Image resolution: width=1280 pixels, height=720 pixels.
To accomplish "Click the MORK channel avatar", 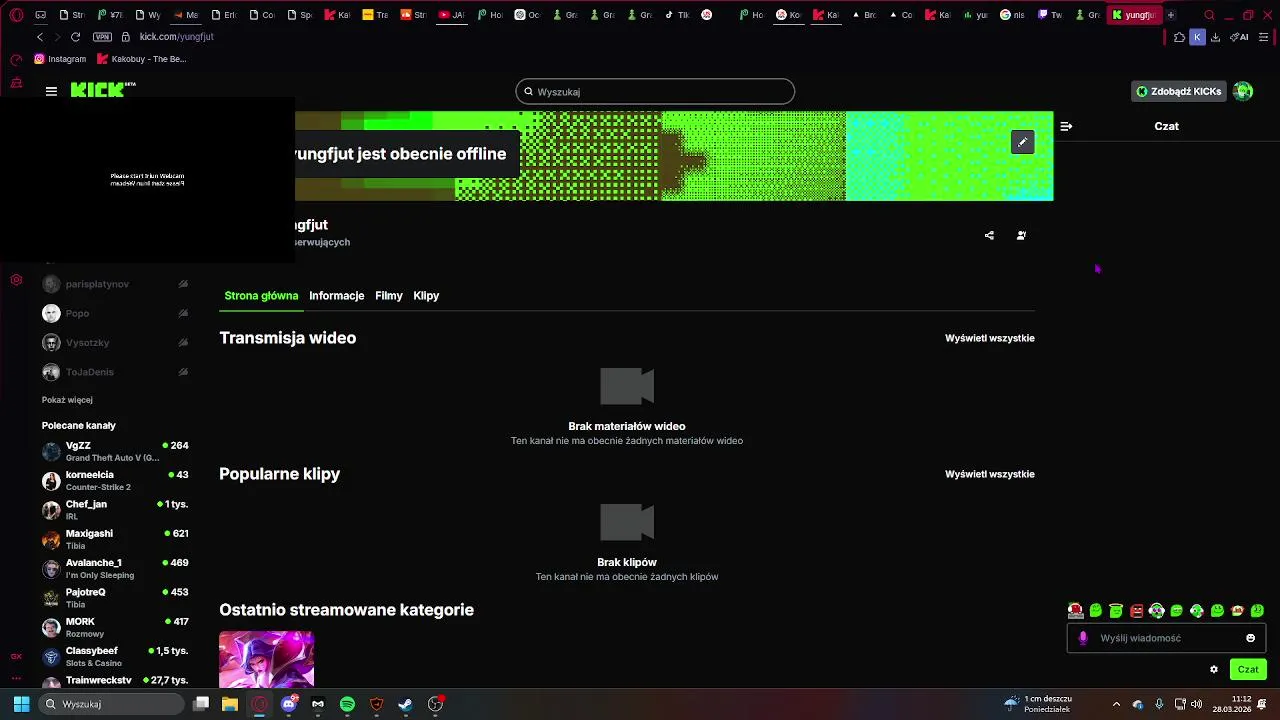I will click(x=51, y=628).
